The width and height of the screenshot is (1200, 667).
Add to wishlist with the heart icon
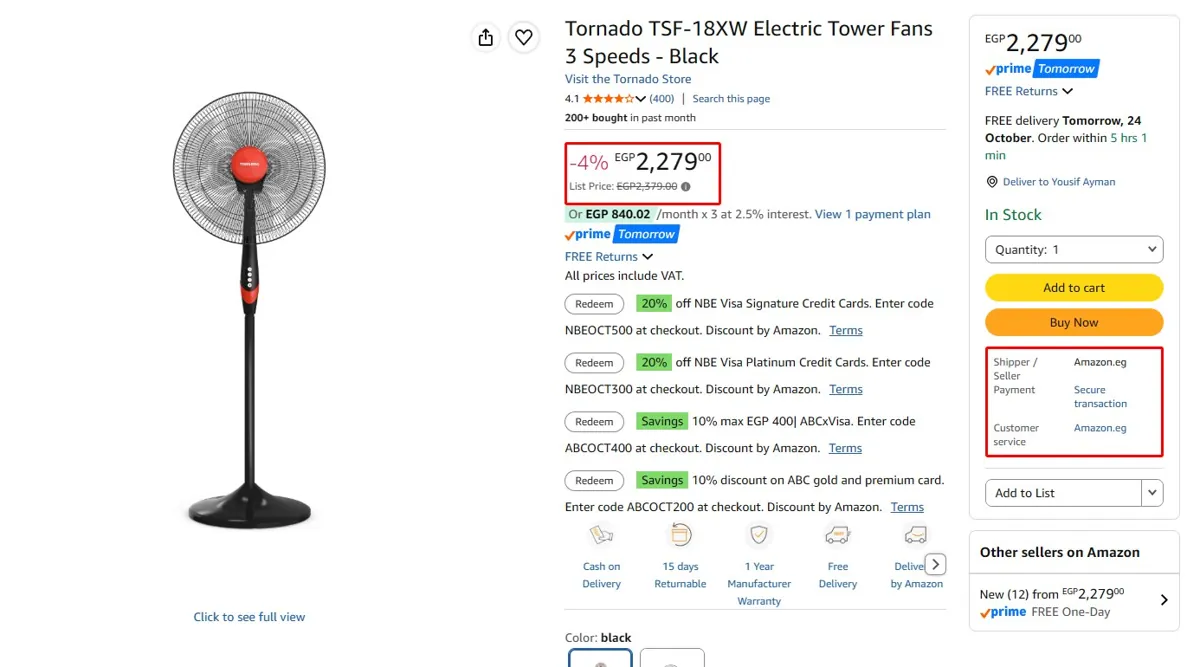[x=523, y=37]
